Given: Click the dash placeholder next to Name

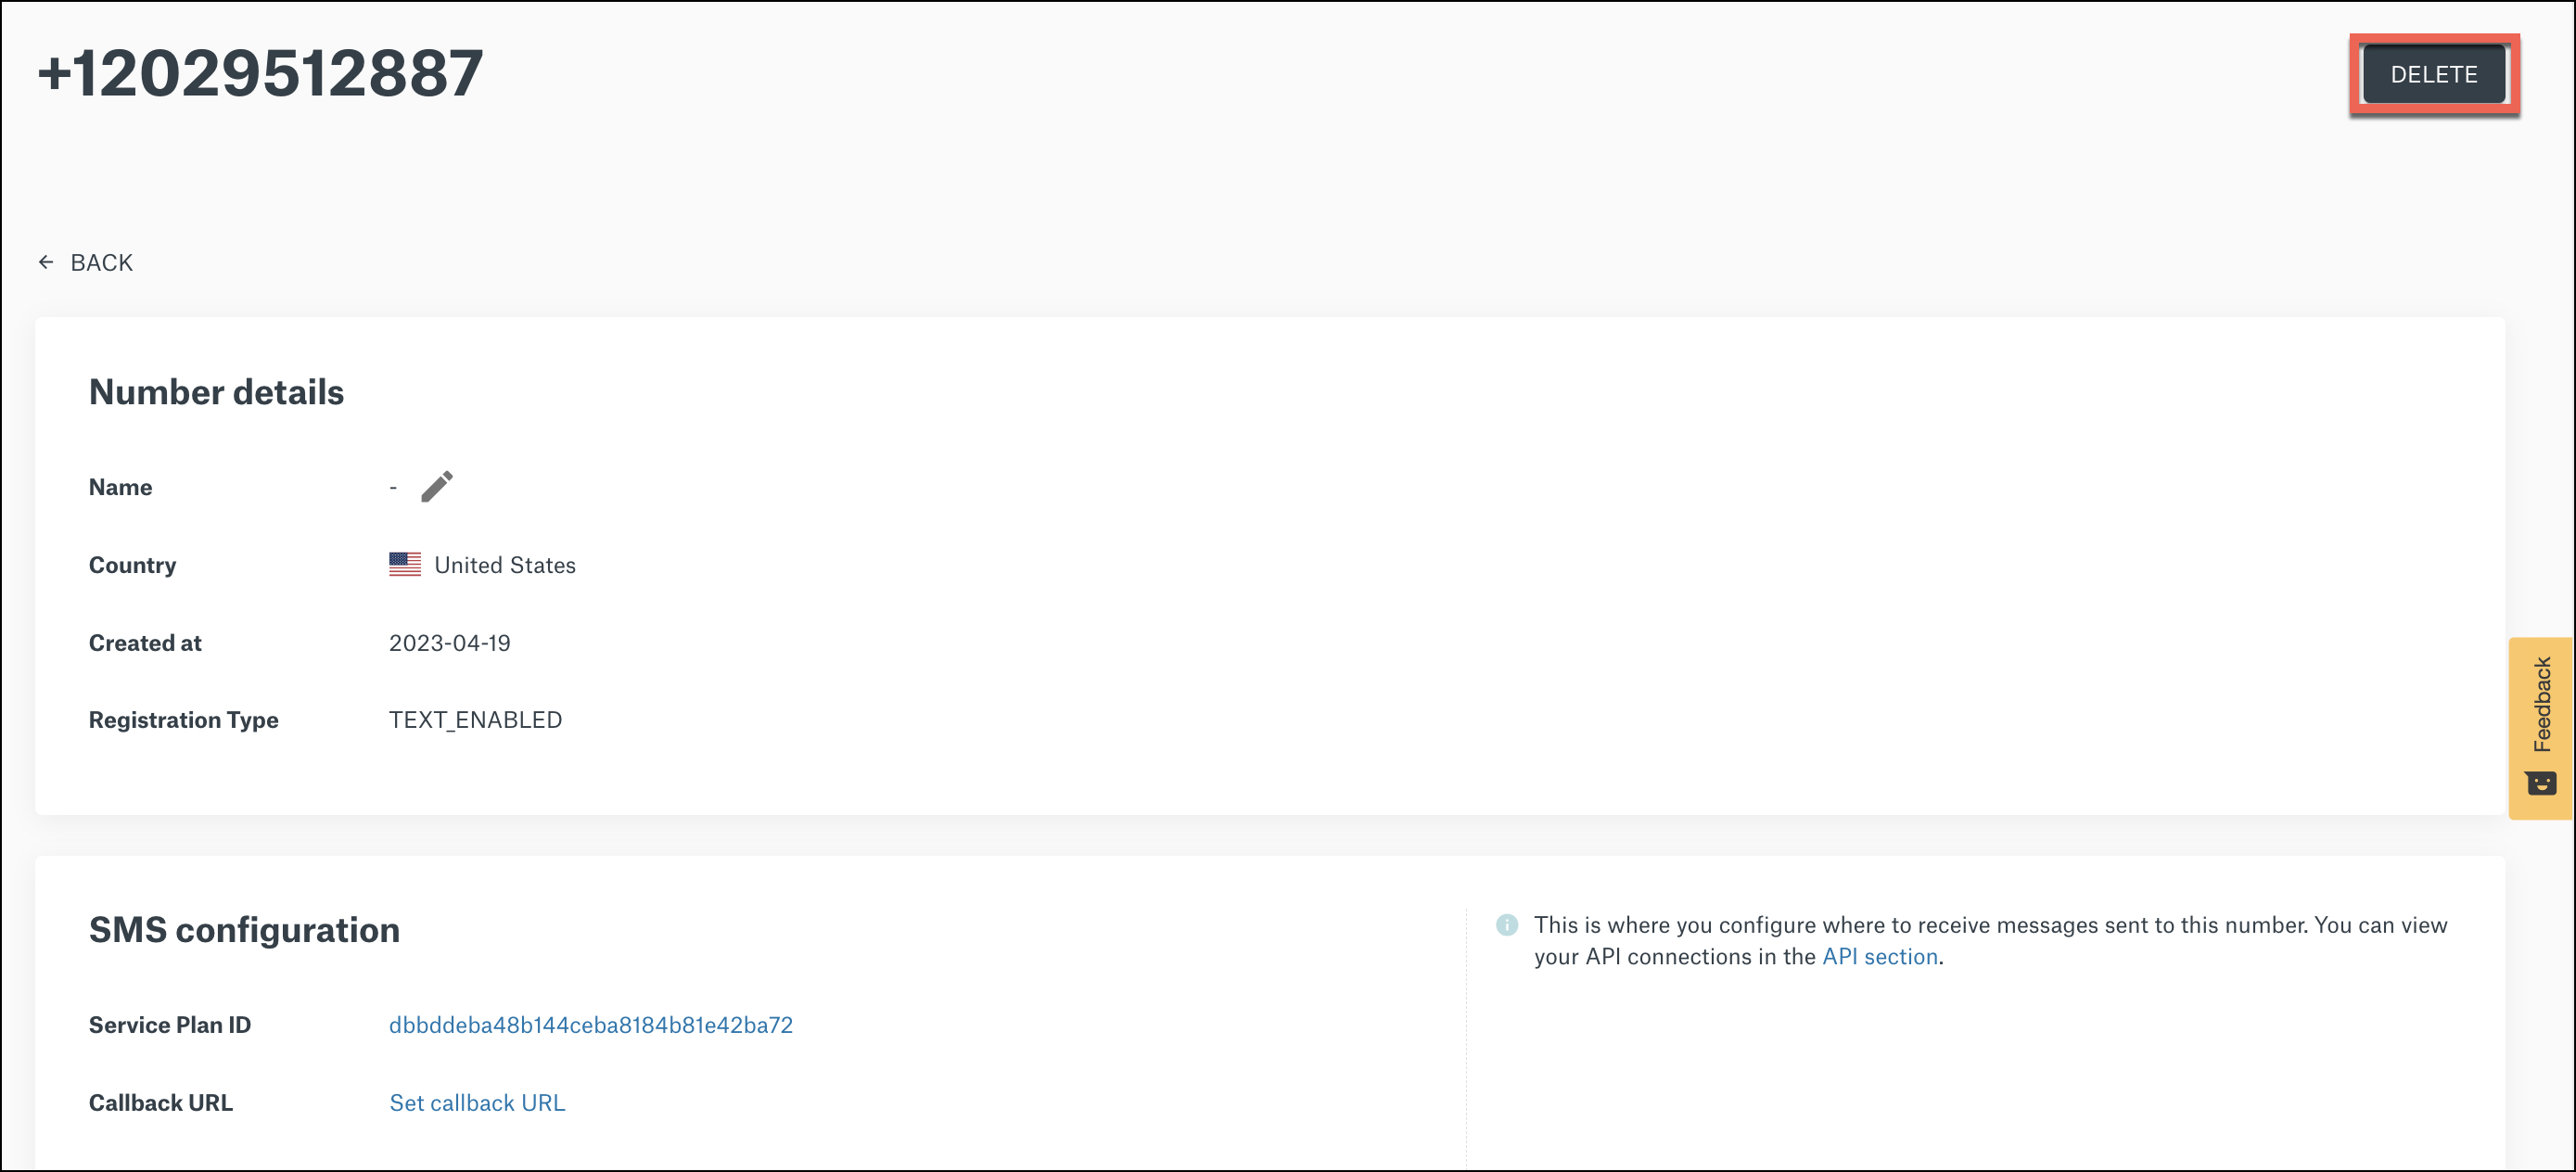Looking at the screenshot, I should [393, 486].
